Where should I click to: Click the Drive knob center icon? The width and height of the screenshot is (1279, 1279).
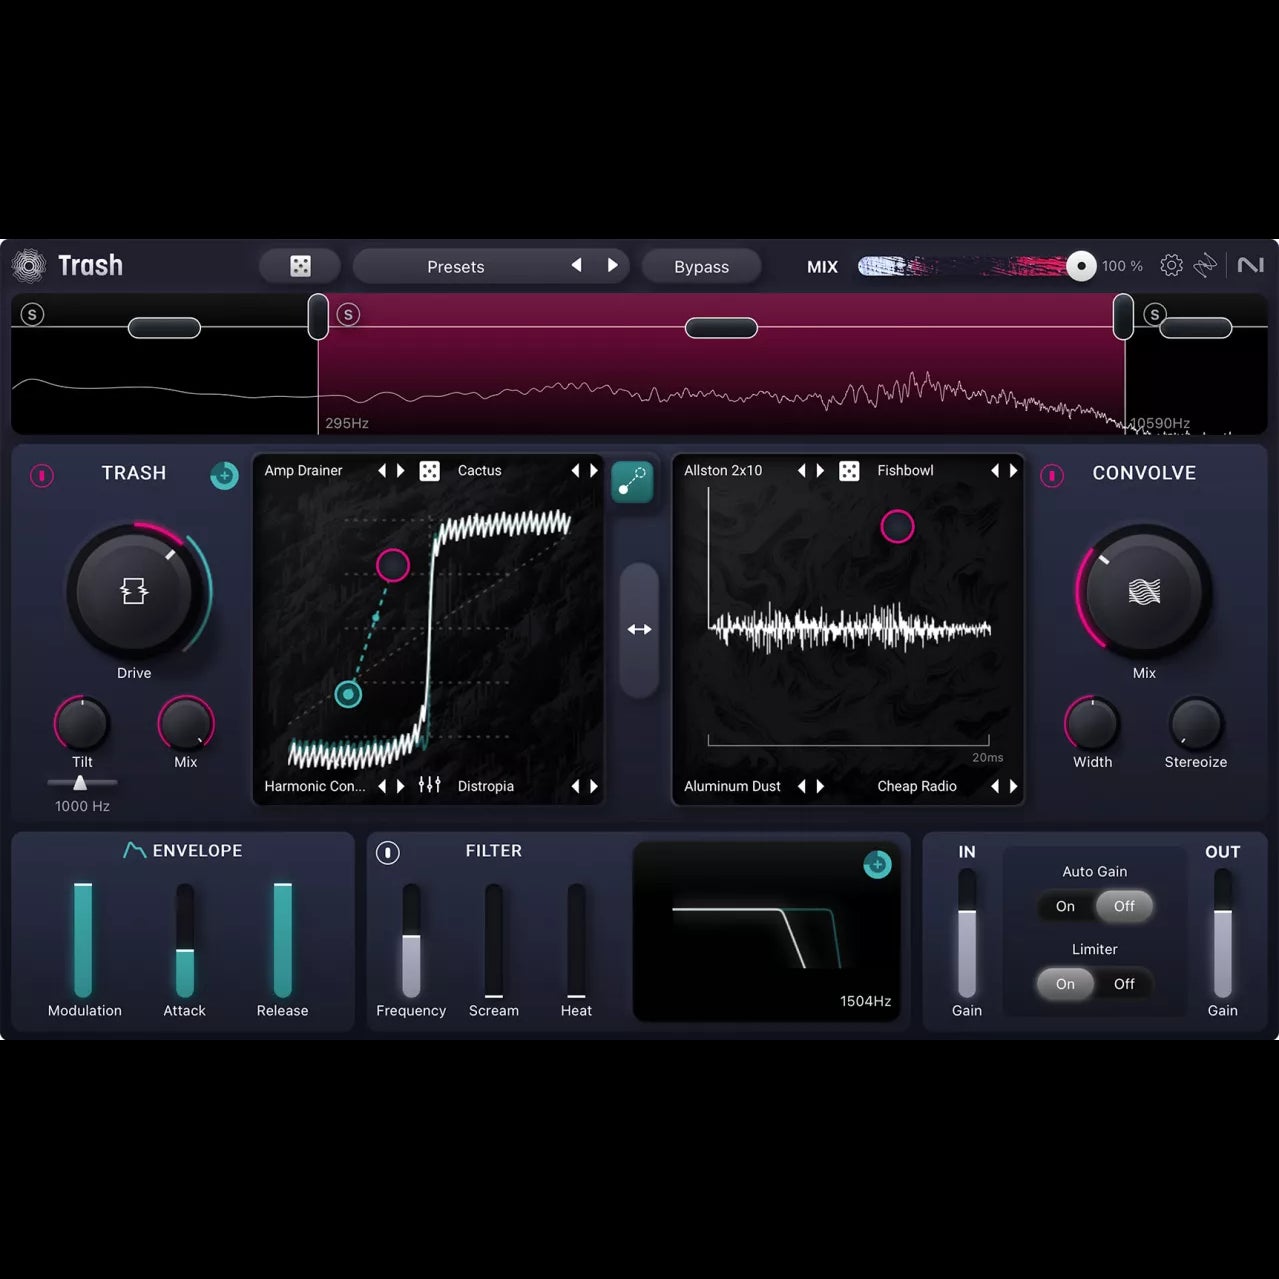point(134,591)
